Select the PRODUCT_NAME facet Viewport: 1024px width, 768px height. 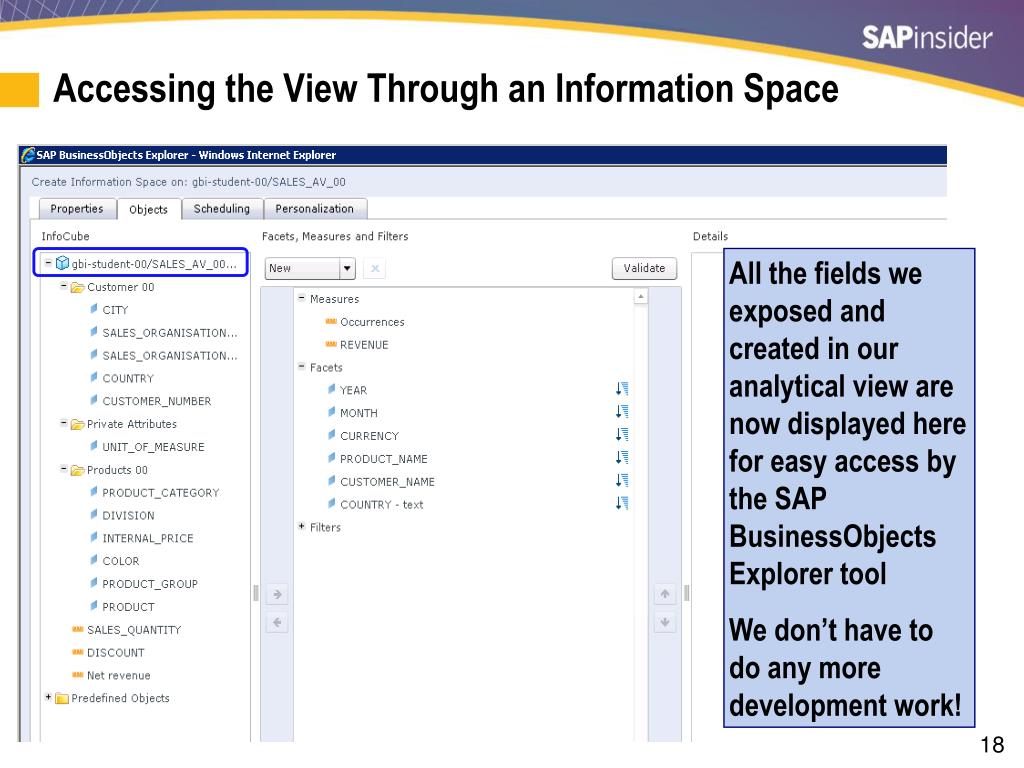(x=383, y=458)
